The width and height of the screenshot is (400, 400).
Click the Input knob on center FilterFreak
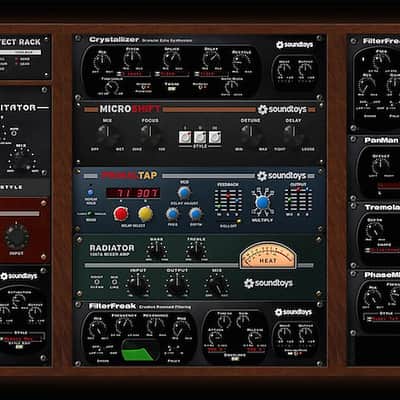(x=284, y=334)
